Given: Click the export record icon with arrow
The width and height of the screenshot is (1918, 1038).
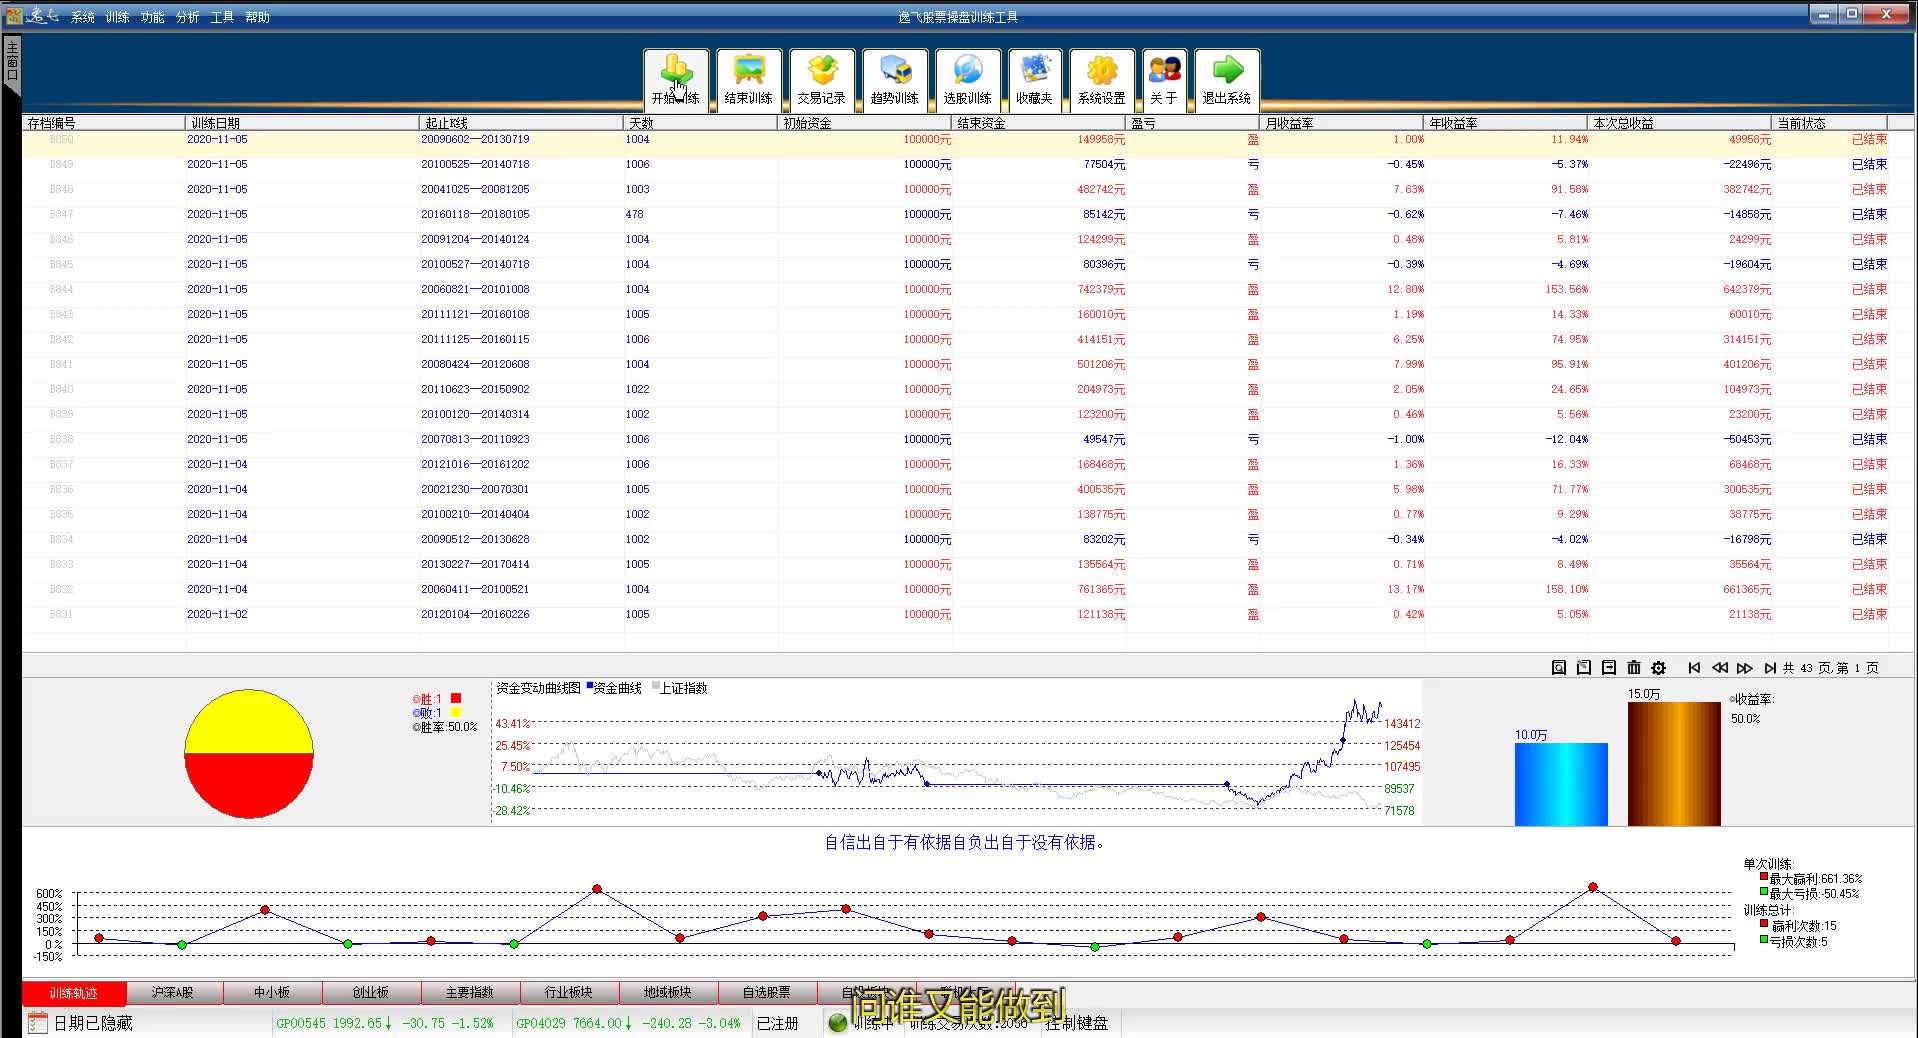Looking at the screenshot, I should (1608, 667).
